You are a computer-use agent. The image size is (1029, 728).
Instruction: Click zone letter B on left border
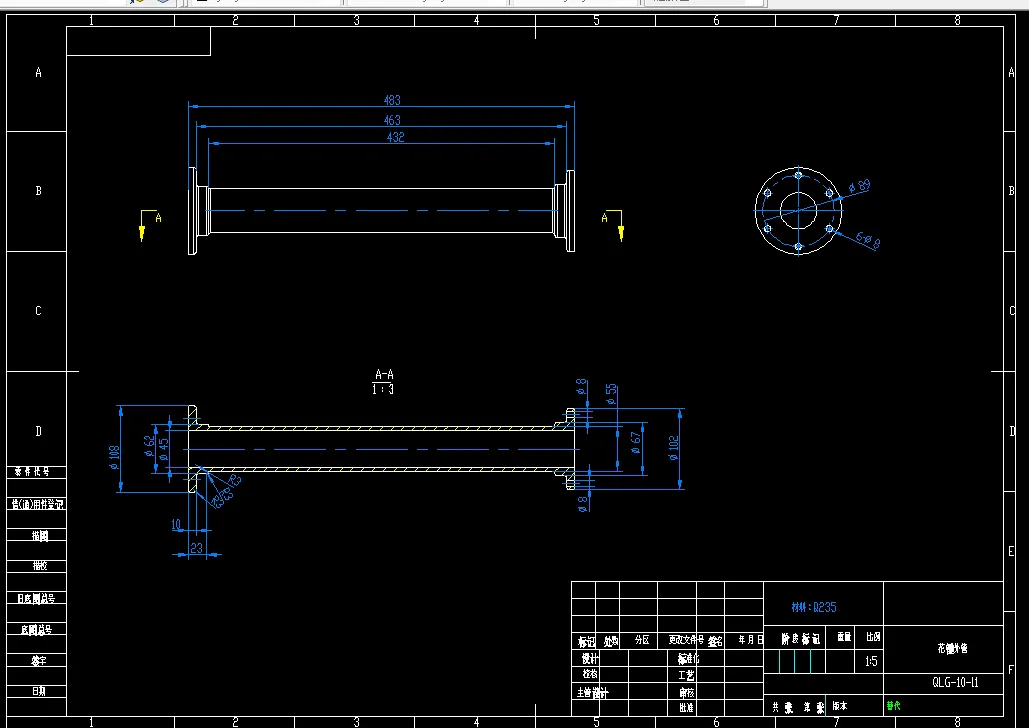pos(38,190)
